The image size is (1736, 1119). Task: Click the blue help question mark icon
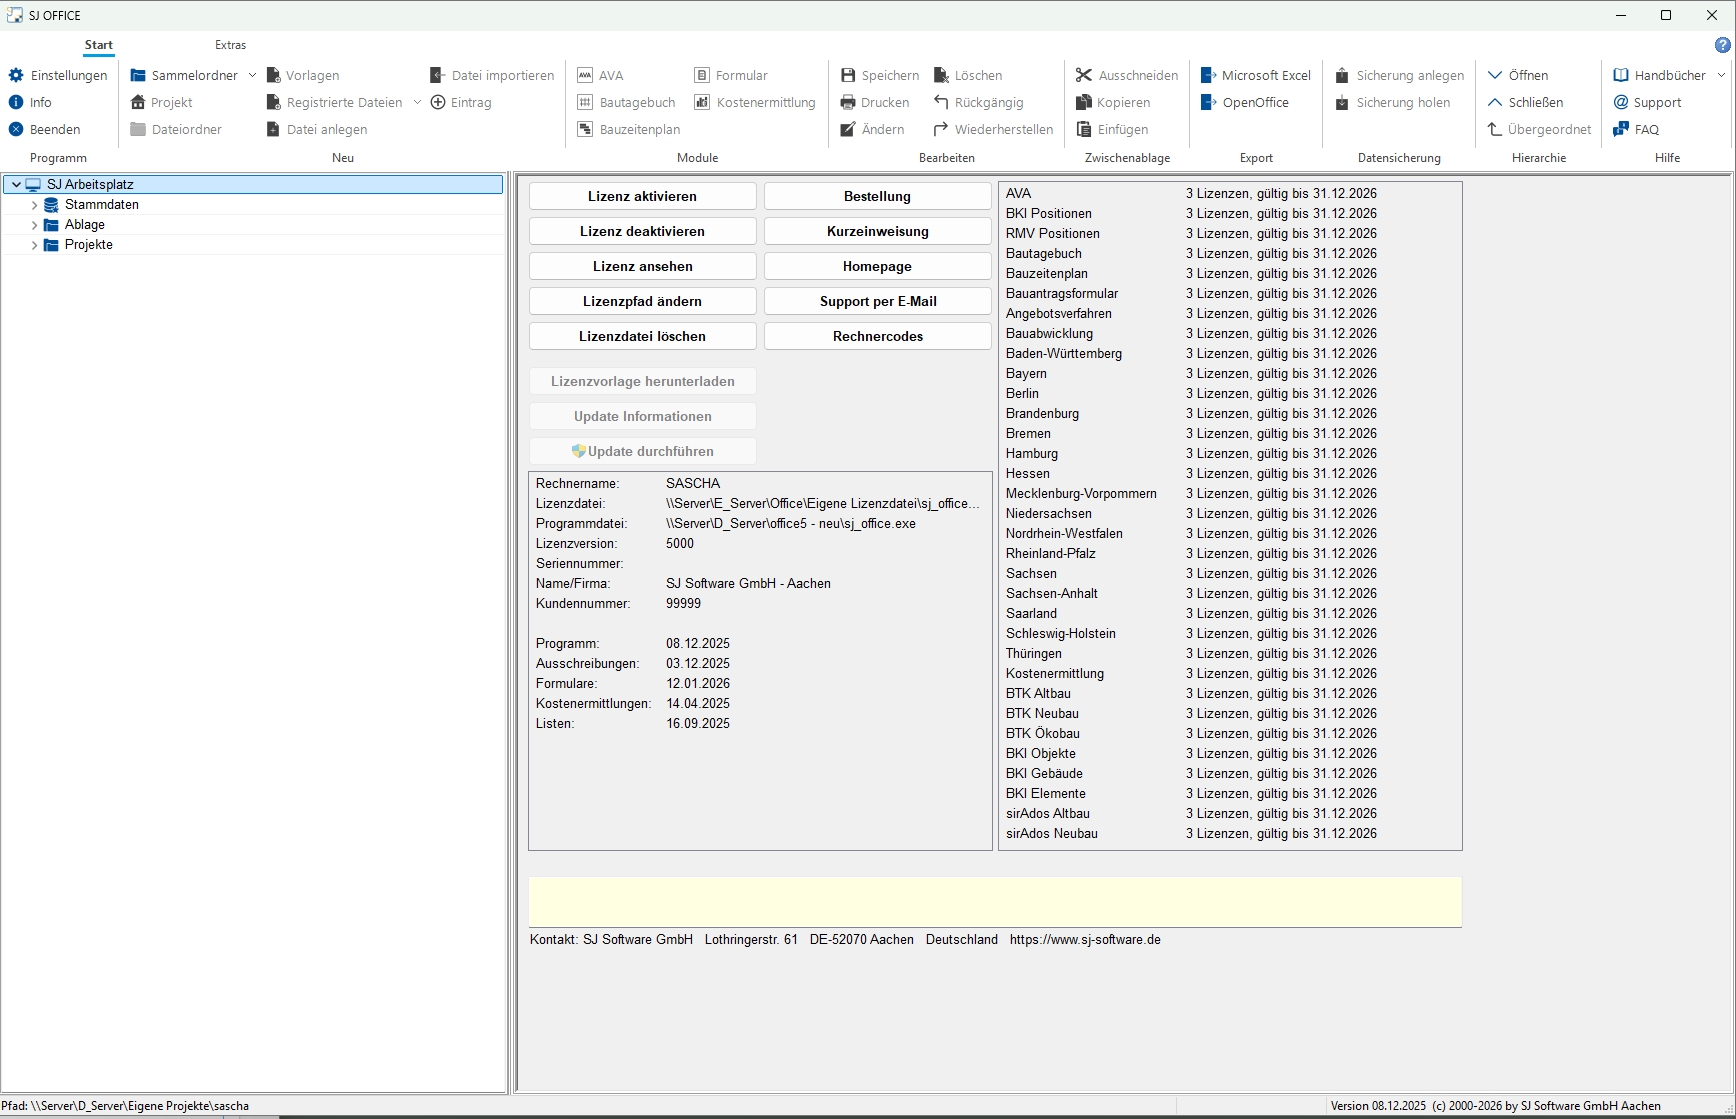[1722, 45]
